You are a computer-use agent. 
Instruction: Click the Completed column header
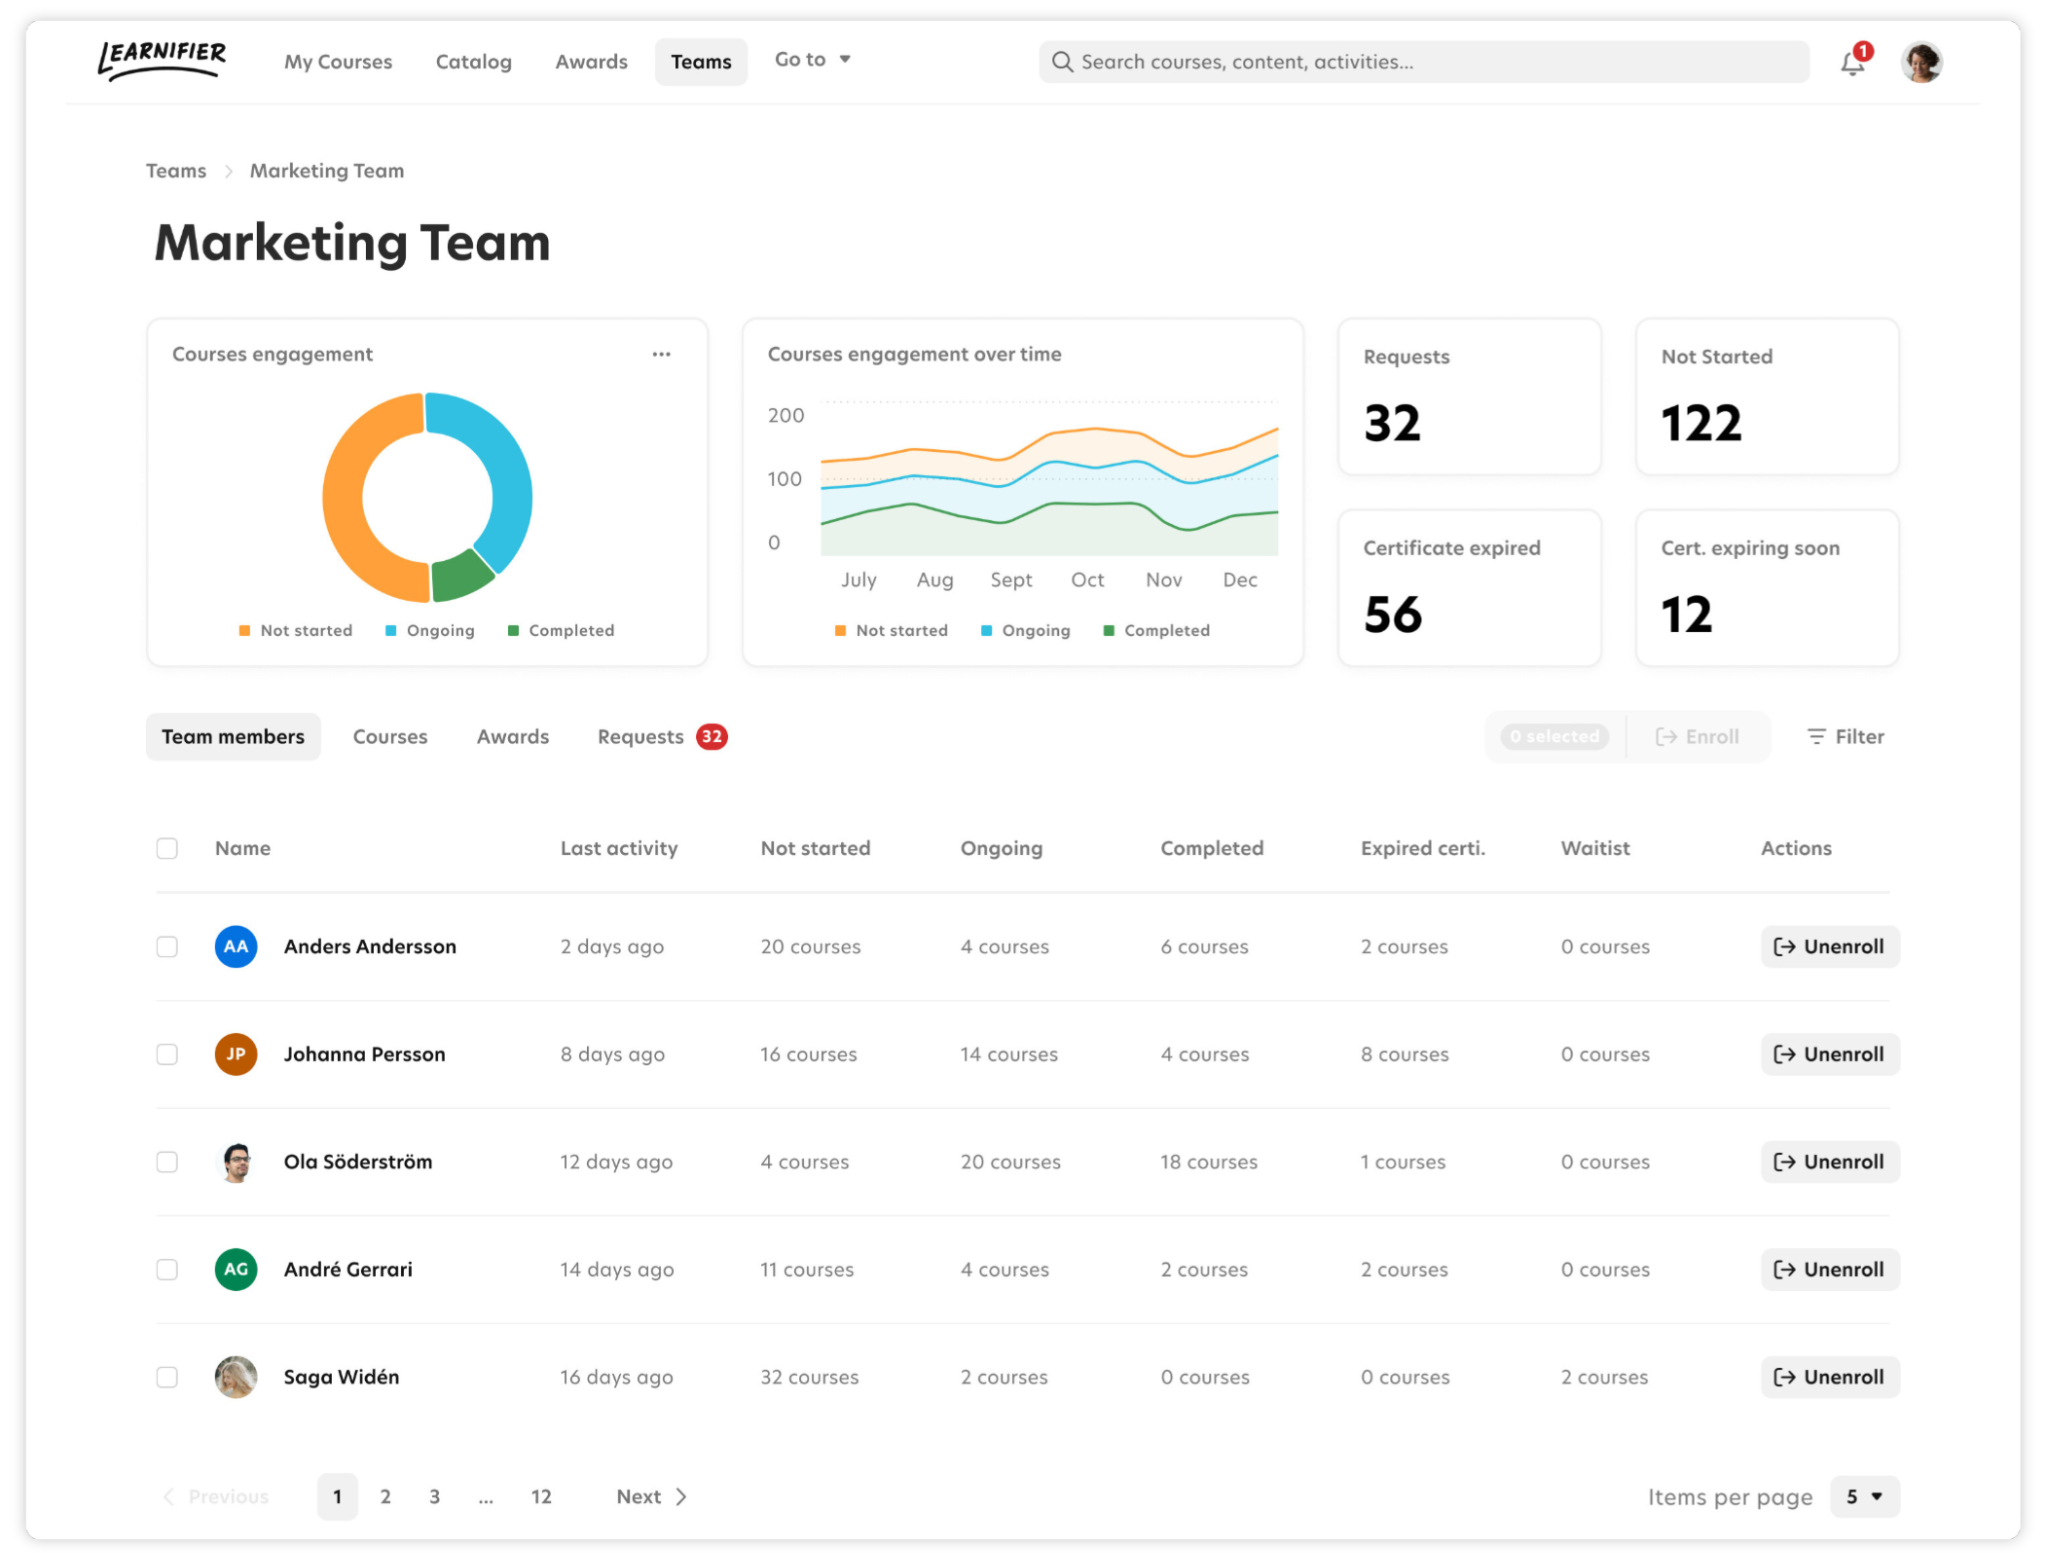click(x=1212, y=848)
